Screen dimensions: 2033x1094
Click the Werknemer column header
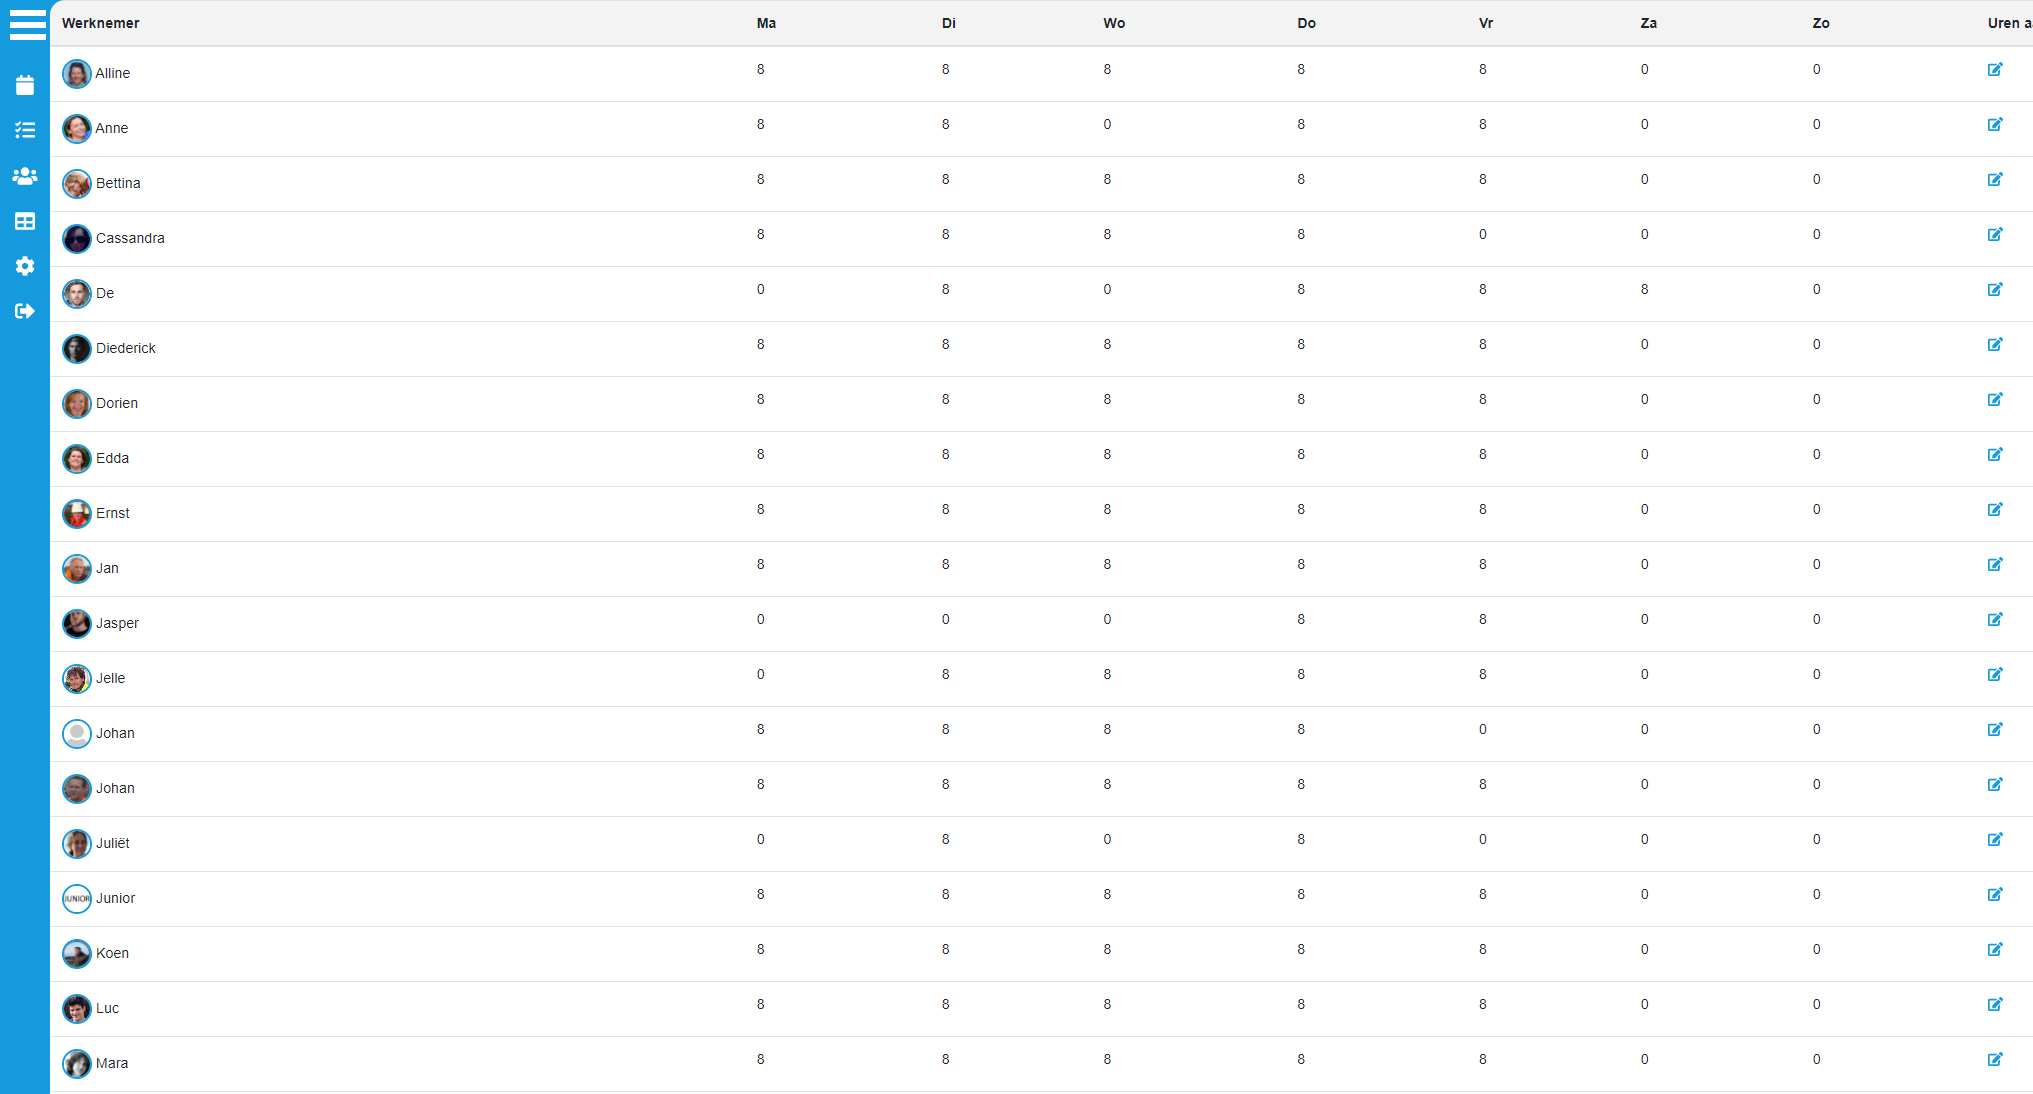point(101,23)
